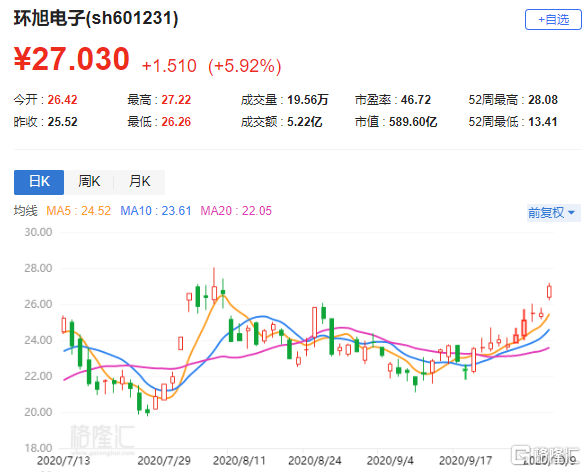The image size is (586, 472).
Task: Open the 前复权 adjustment dropdown
Action: tap(553, 213)
